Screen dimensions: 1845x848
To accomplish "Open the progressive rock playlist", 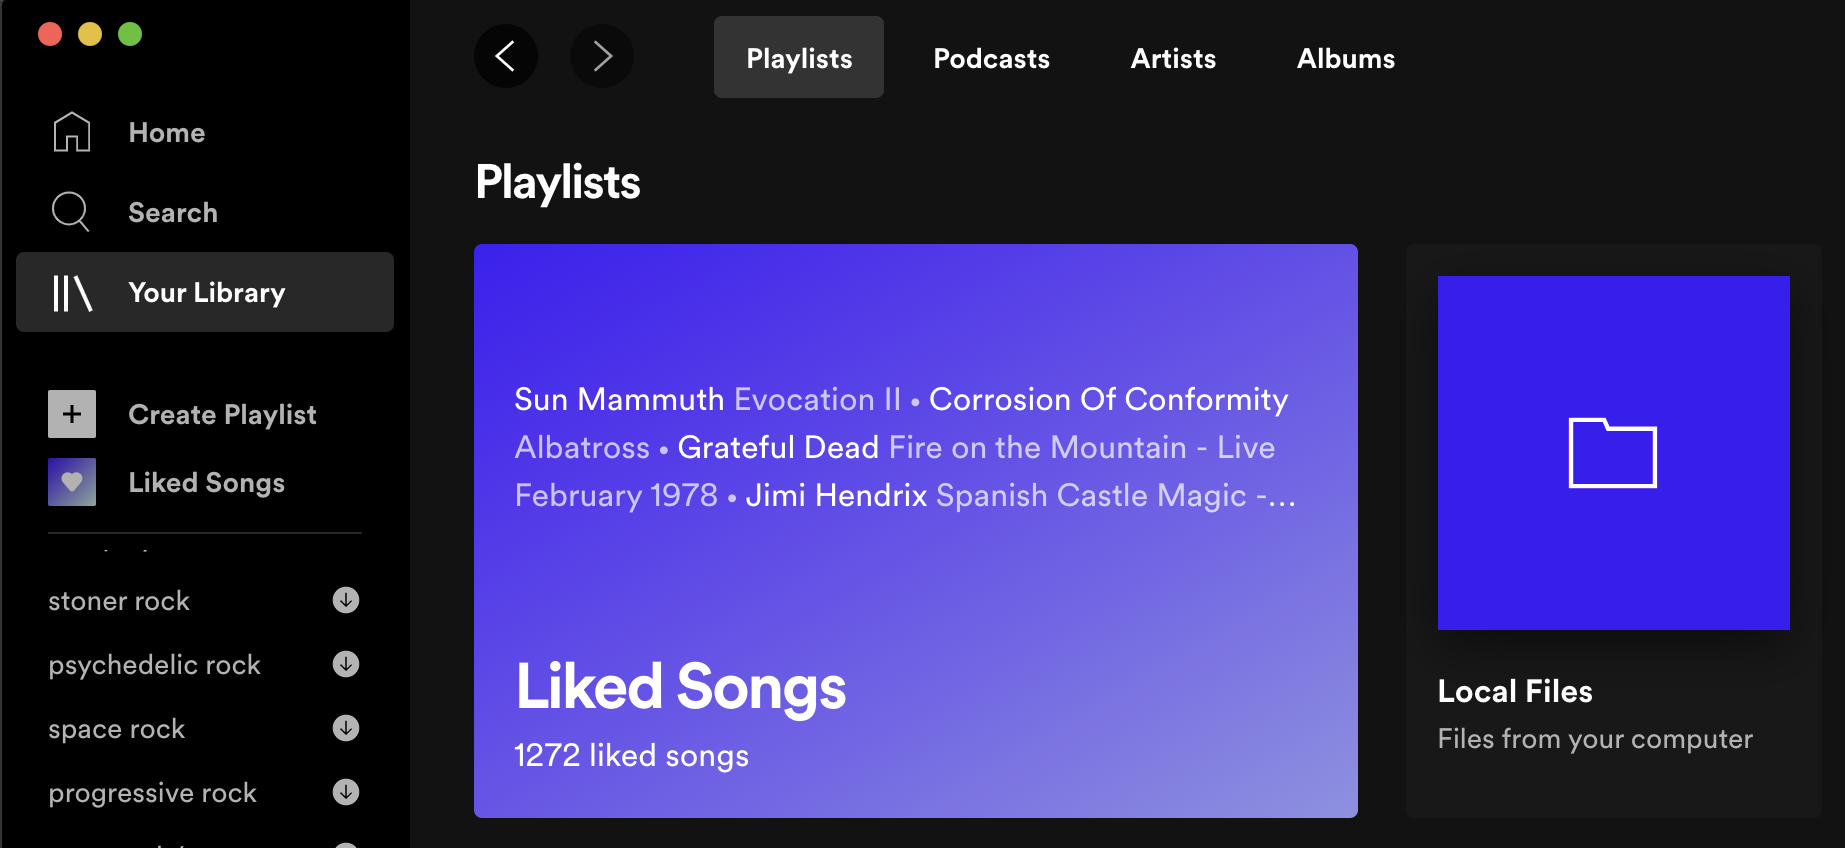I will click(x=152, y=793).
